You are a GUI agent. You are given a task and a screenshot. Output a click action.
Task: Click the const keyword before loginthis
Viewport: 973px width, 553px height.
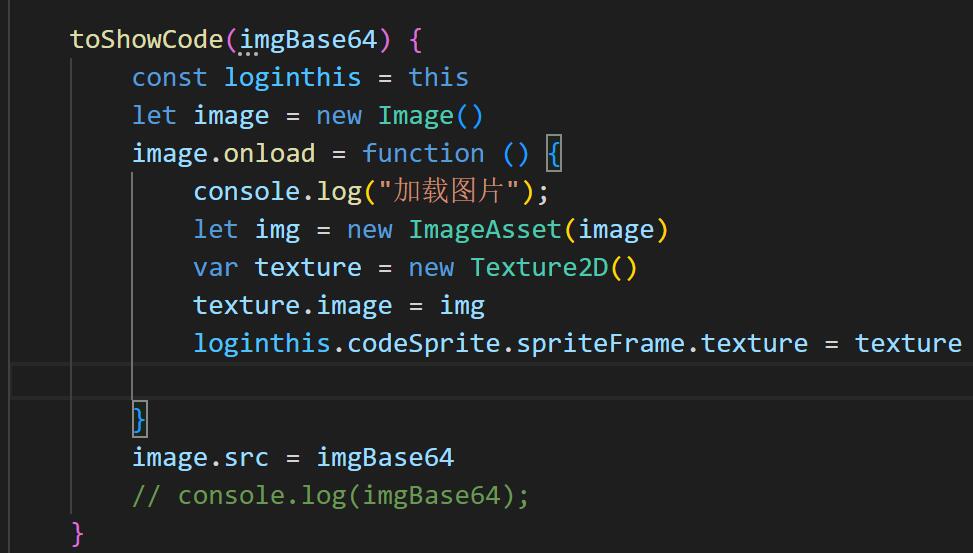pyautogui.click(x=170, y=78)
